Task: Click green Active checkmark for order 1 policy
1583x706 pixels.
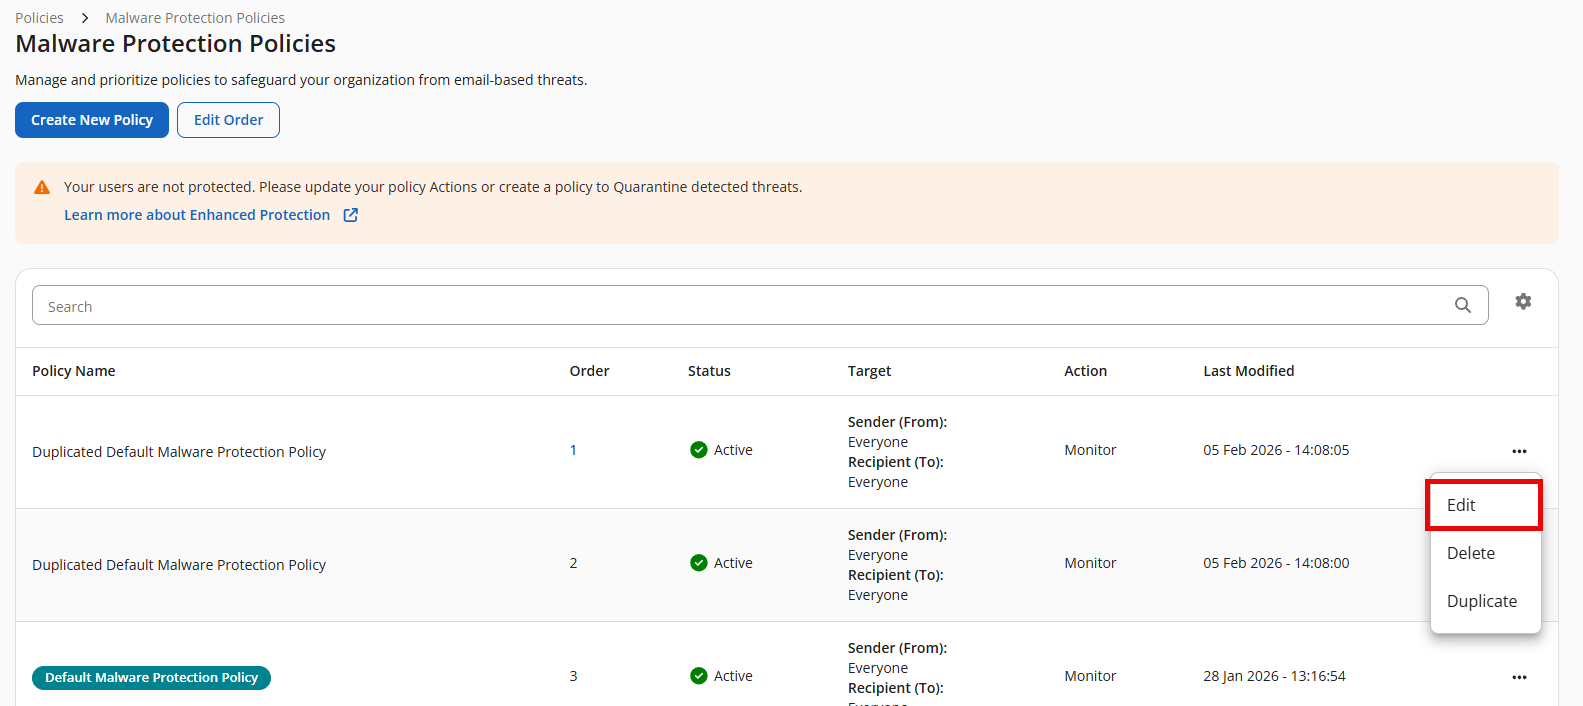Action: click(x=699, y=450)
